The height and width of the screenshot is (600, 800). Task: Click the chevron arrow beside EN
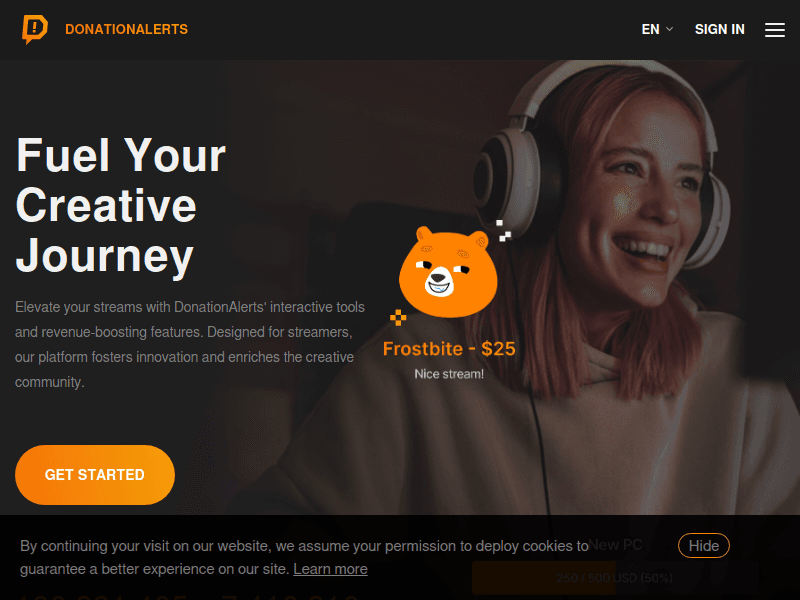click(x=669, y=29)
